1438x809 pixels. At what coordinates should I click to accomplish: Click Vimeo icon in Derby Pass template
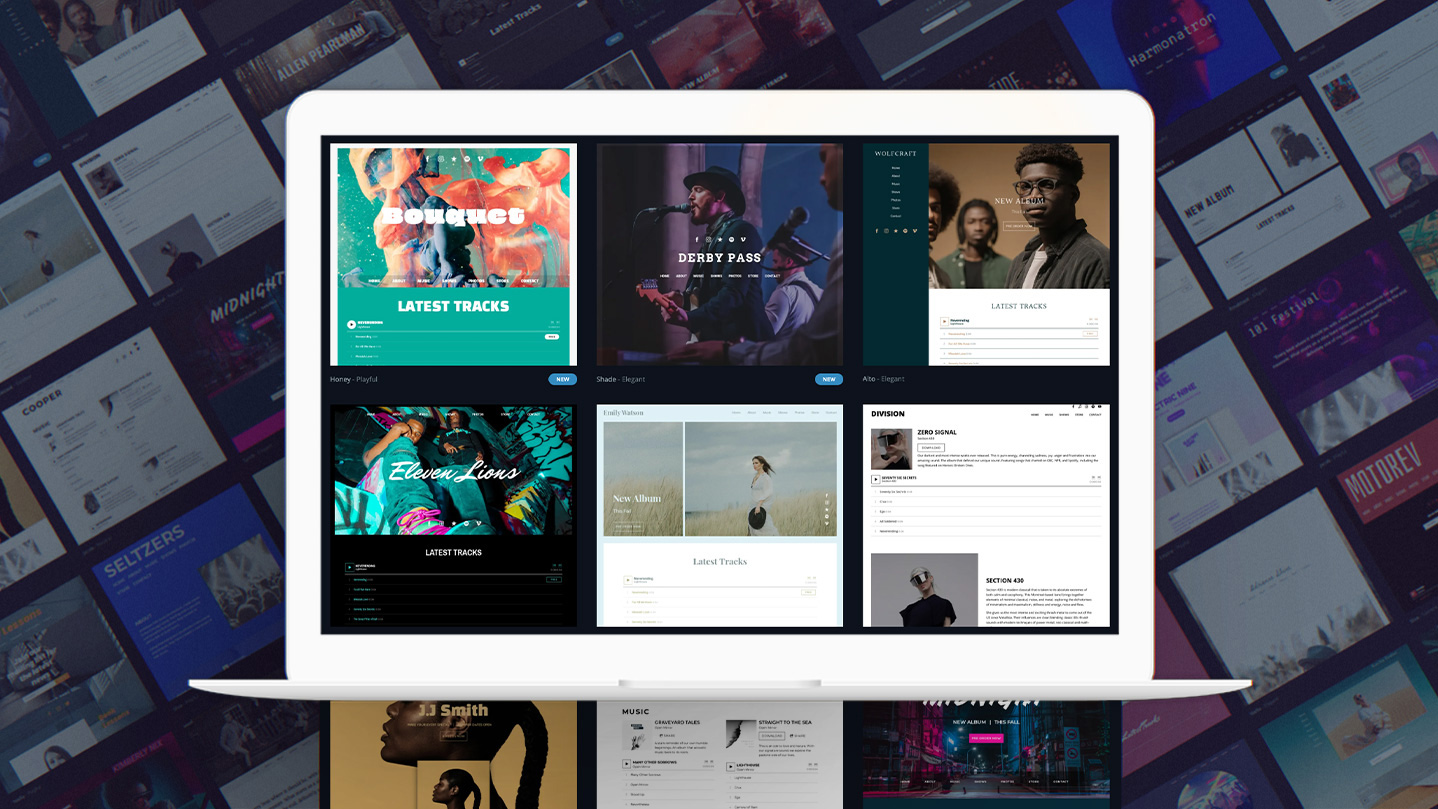tap(743, 239)
